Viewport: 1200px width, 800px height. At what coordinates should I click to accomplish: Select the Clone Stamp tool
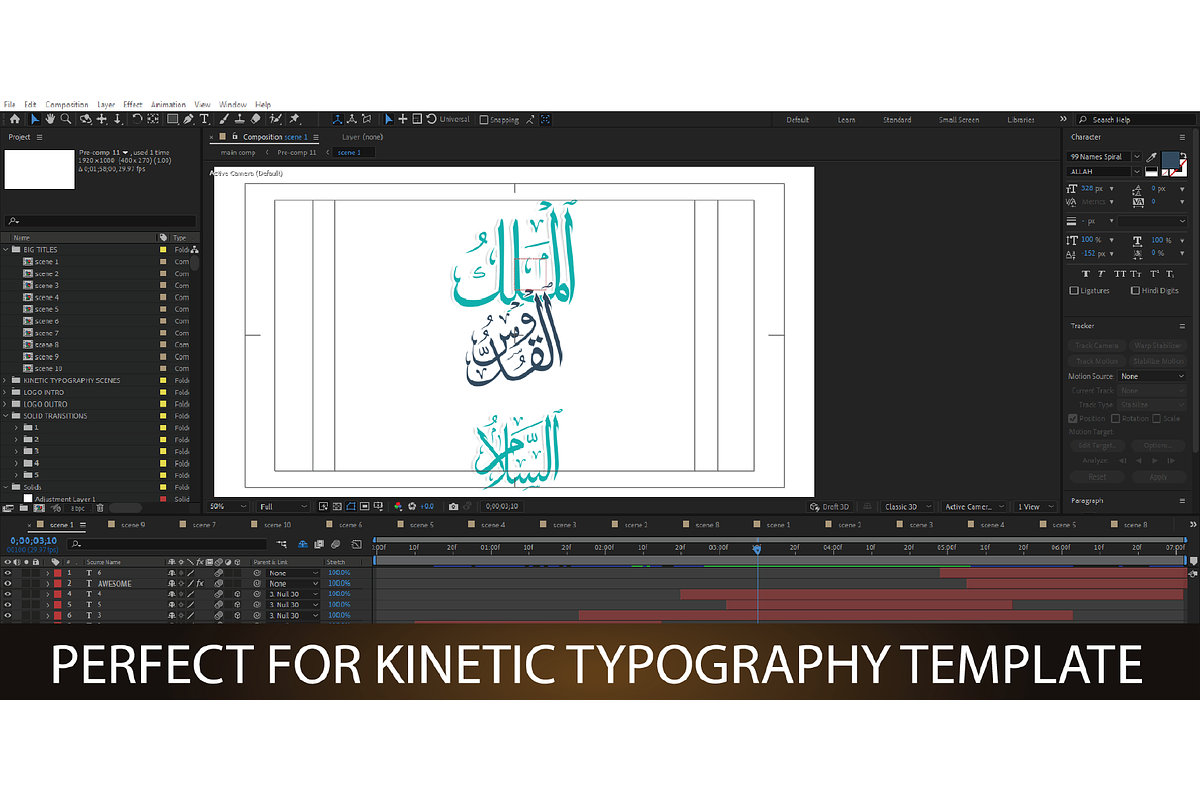click(239, 119)
